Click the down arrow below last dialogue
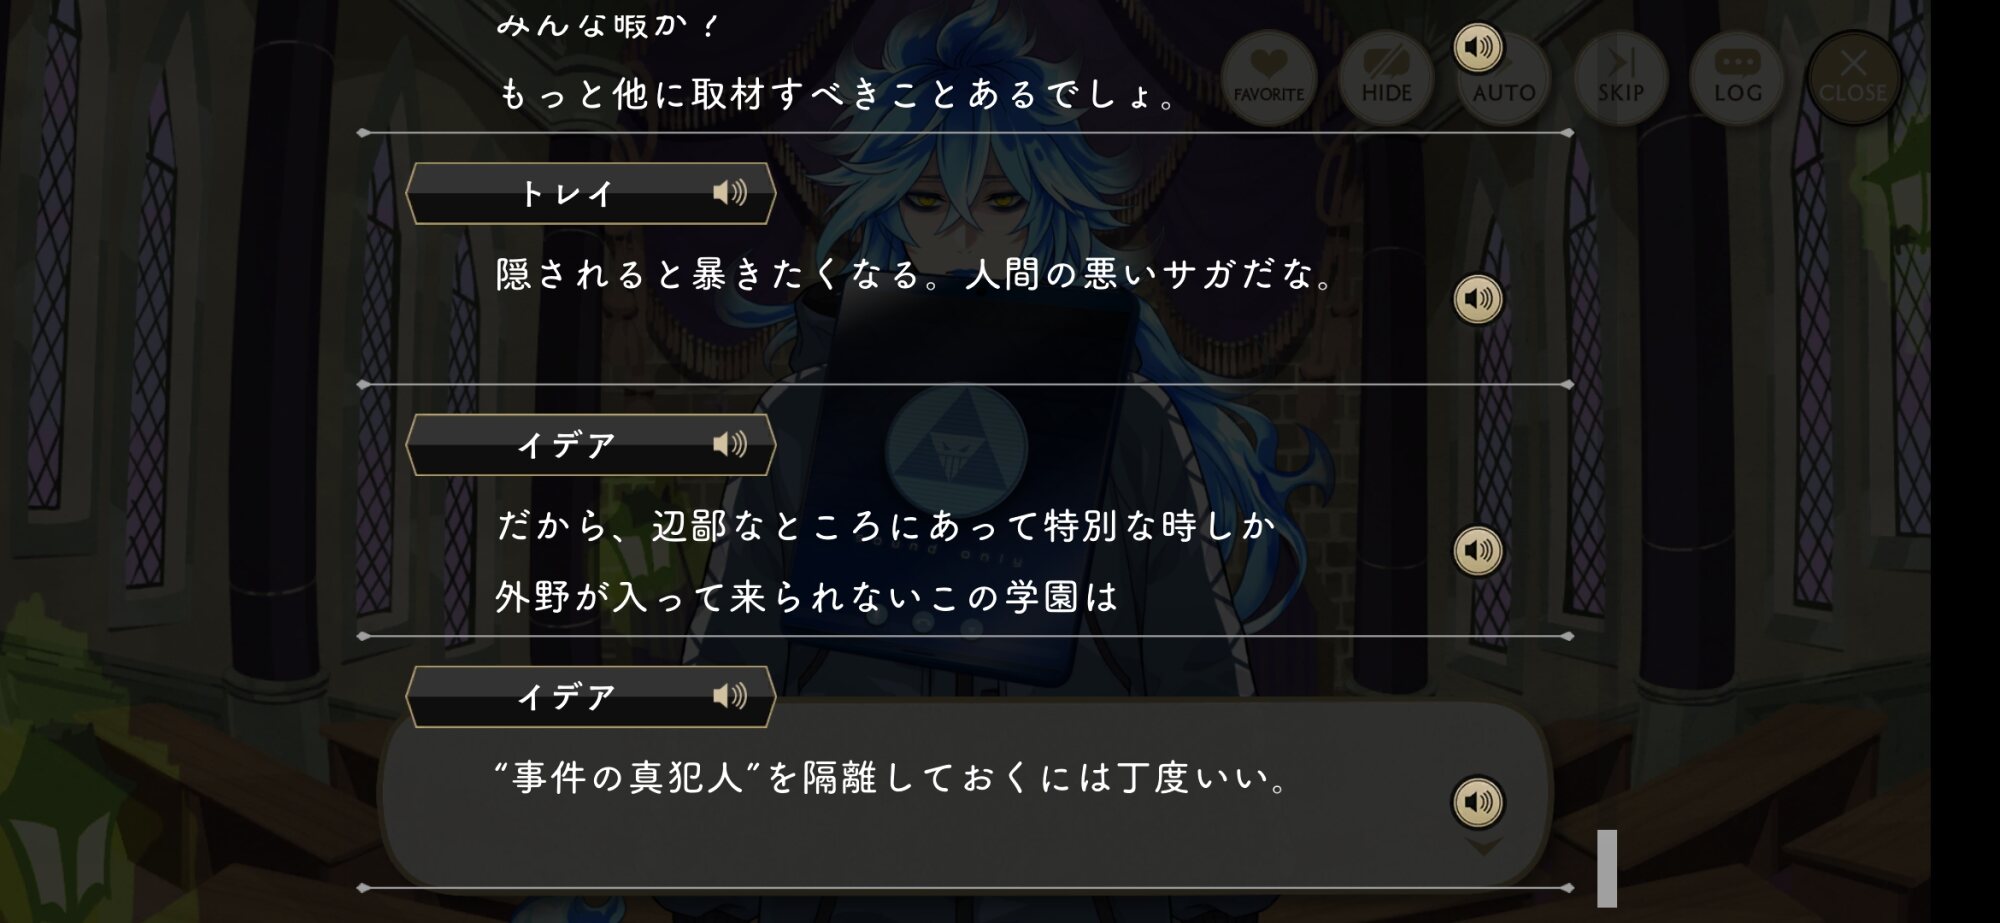The width and height of the screenshot is (2000, 923). tap(1483, 847)
